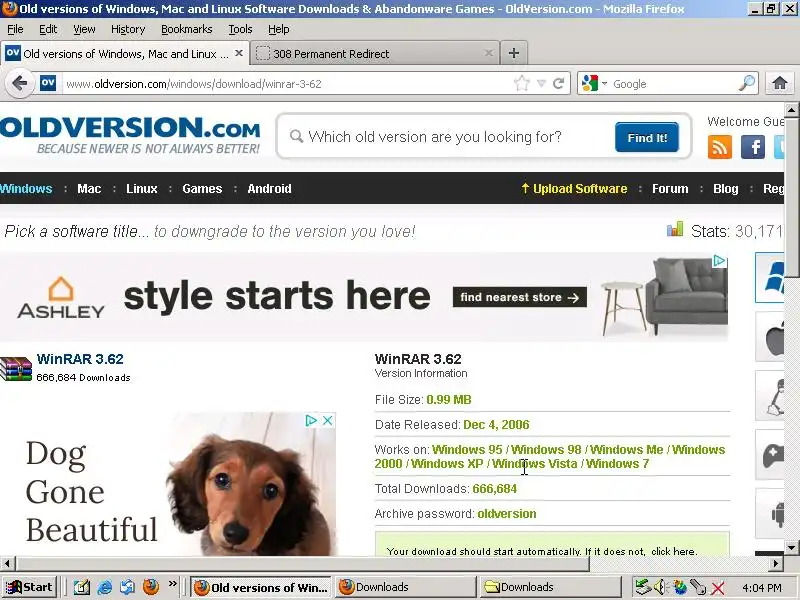
Task: Select the Apple logo in right sidebar
Action: point(770,337)
